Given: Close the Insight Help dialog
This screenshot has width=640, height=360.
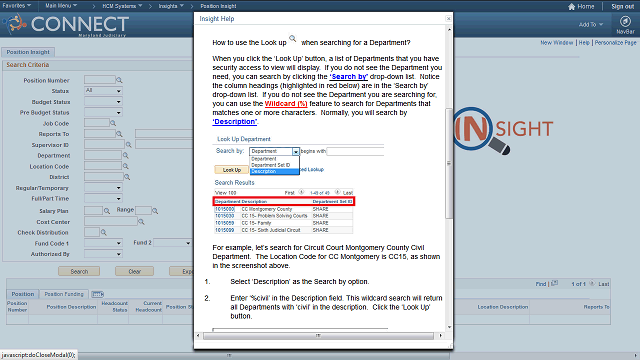Looking at the screenshot, I should tap(448, 18).
